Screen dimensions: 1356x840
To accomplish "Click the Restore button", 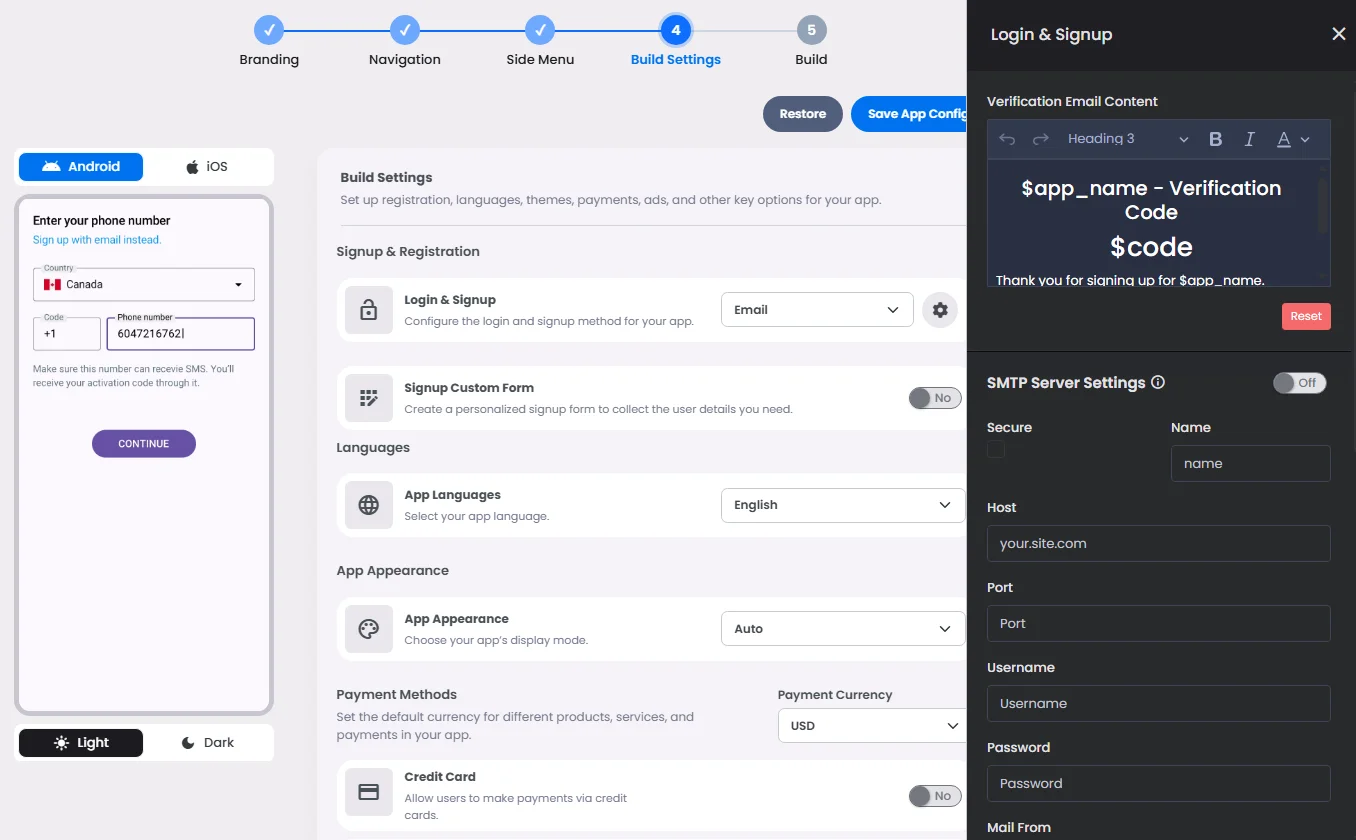I will (802, 114).
